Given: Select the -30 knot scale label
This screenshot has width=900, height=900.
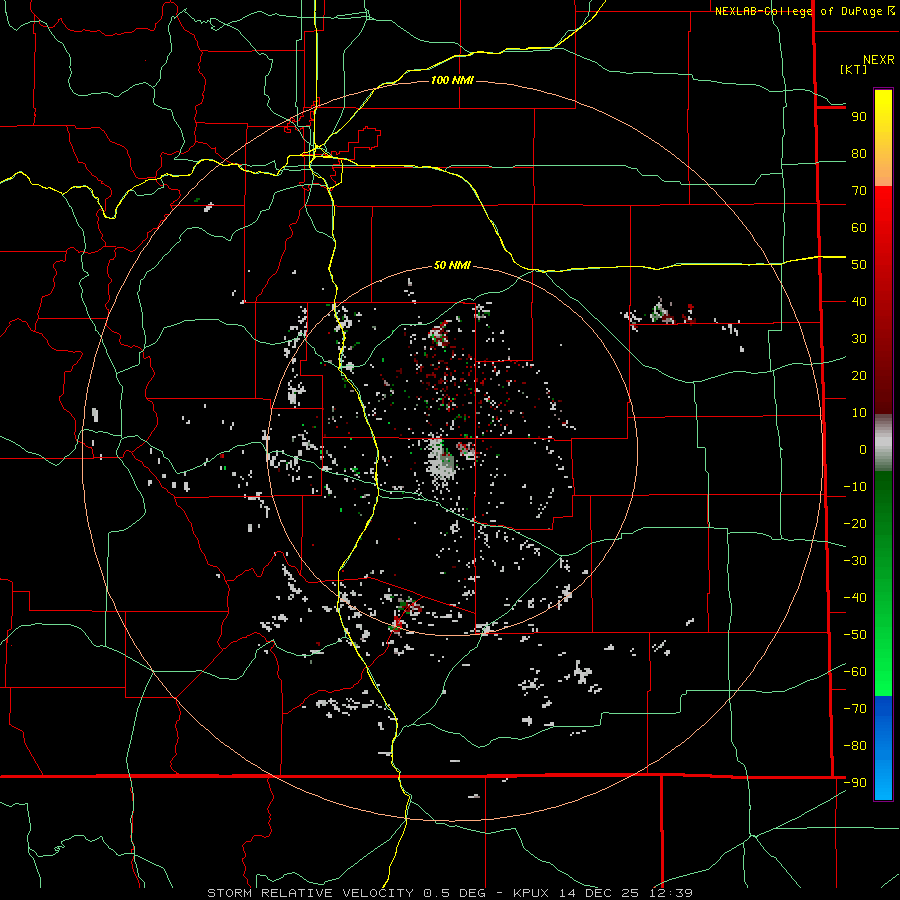Looking at the screenshot, I should pyautogui.click(x=855, y=561).
